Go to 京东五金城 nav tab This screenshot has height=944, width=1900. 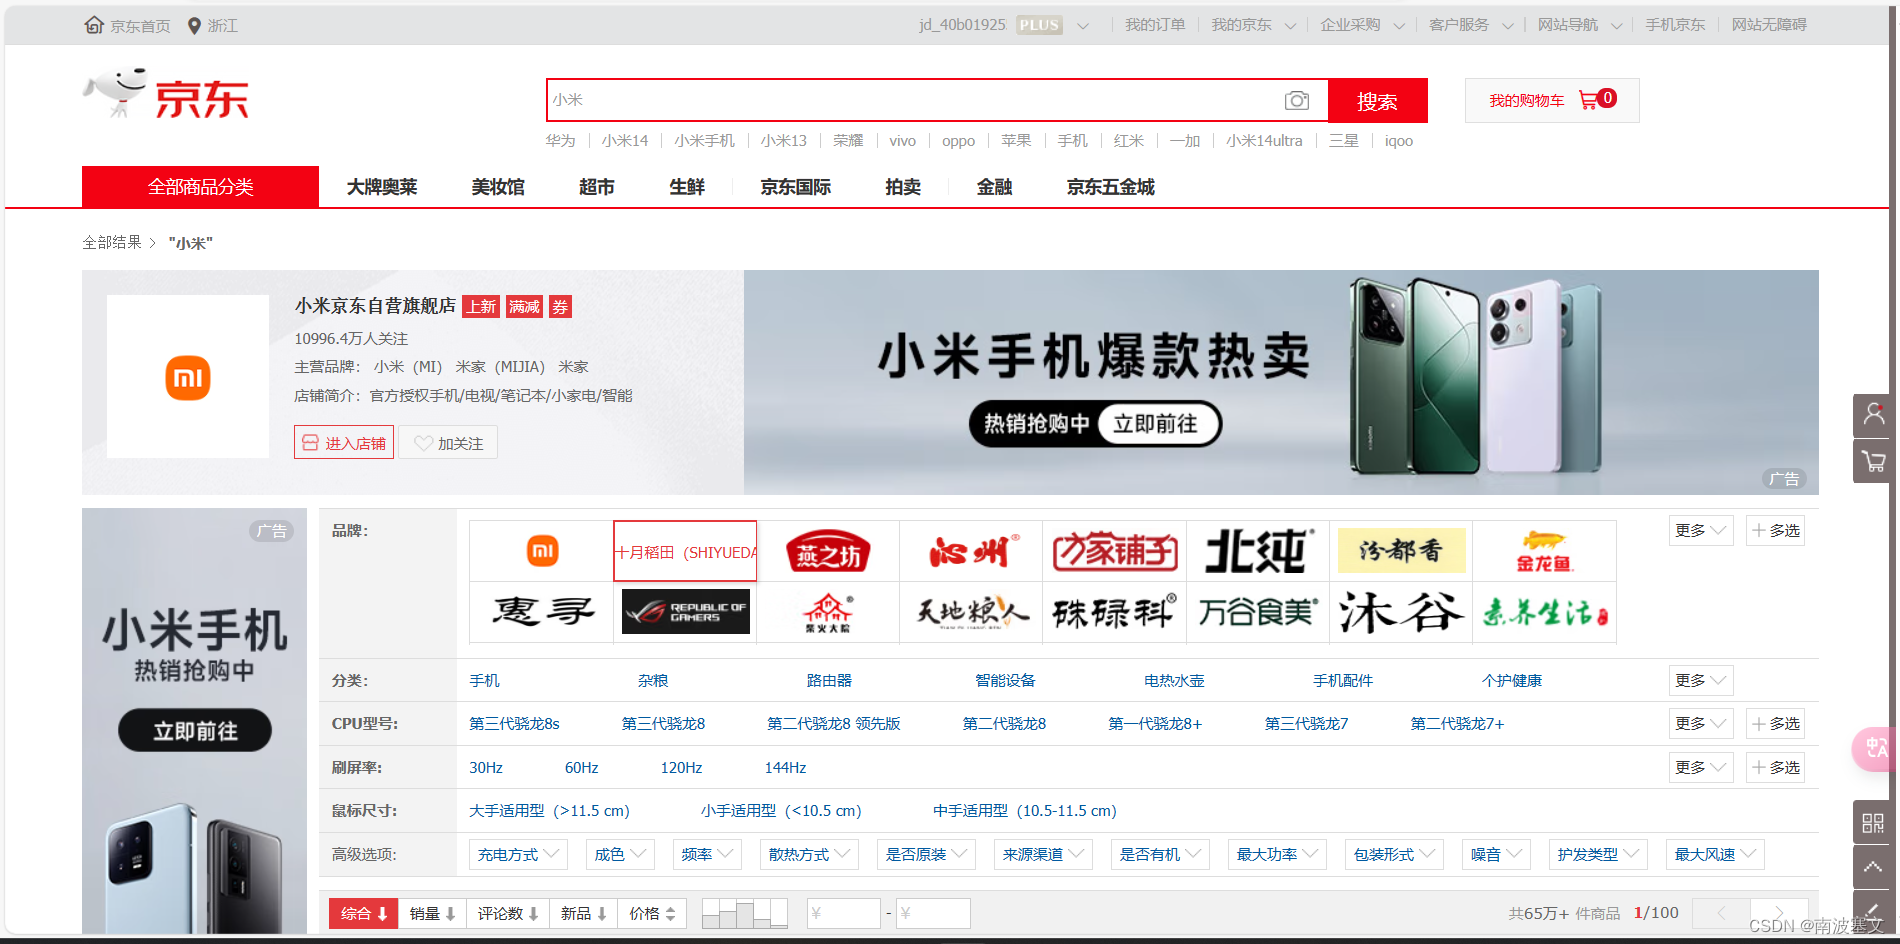[1110, 187]
